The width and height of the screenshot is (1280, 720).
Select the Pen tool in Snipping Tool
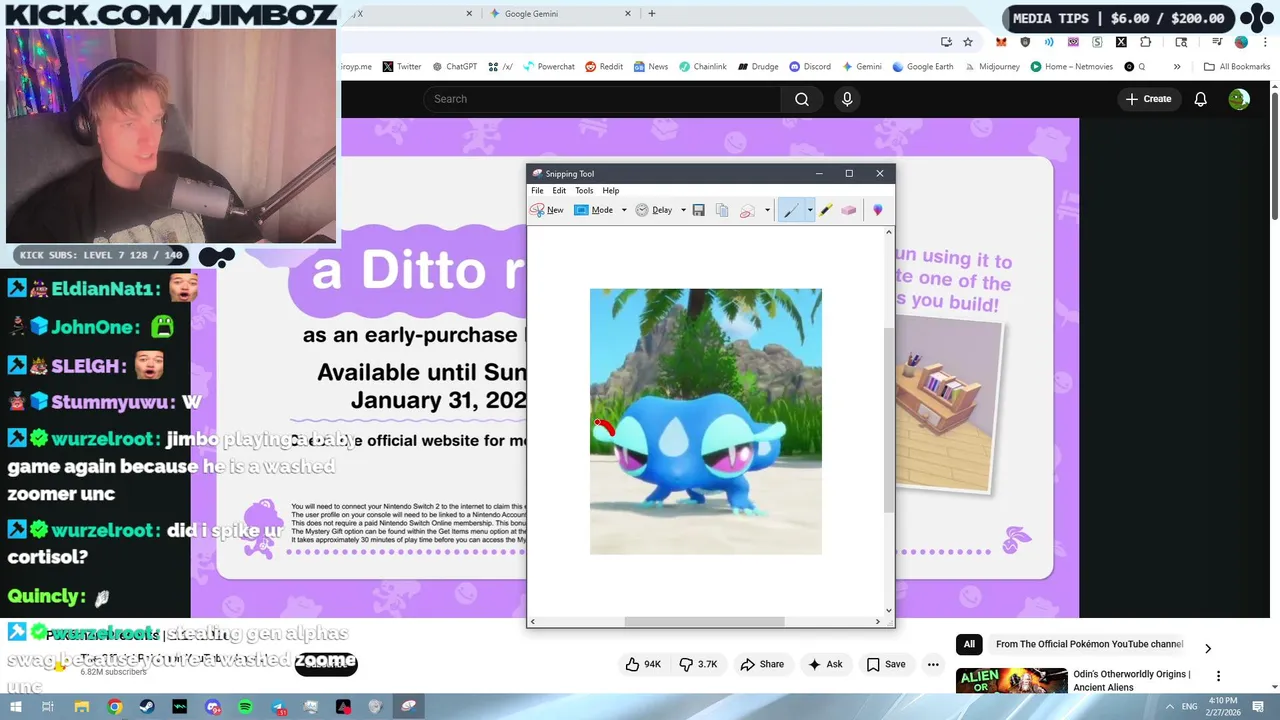(791, 210)
